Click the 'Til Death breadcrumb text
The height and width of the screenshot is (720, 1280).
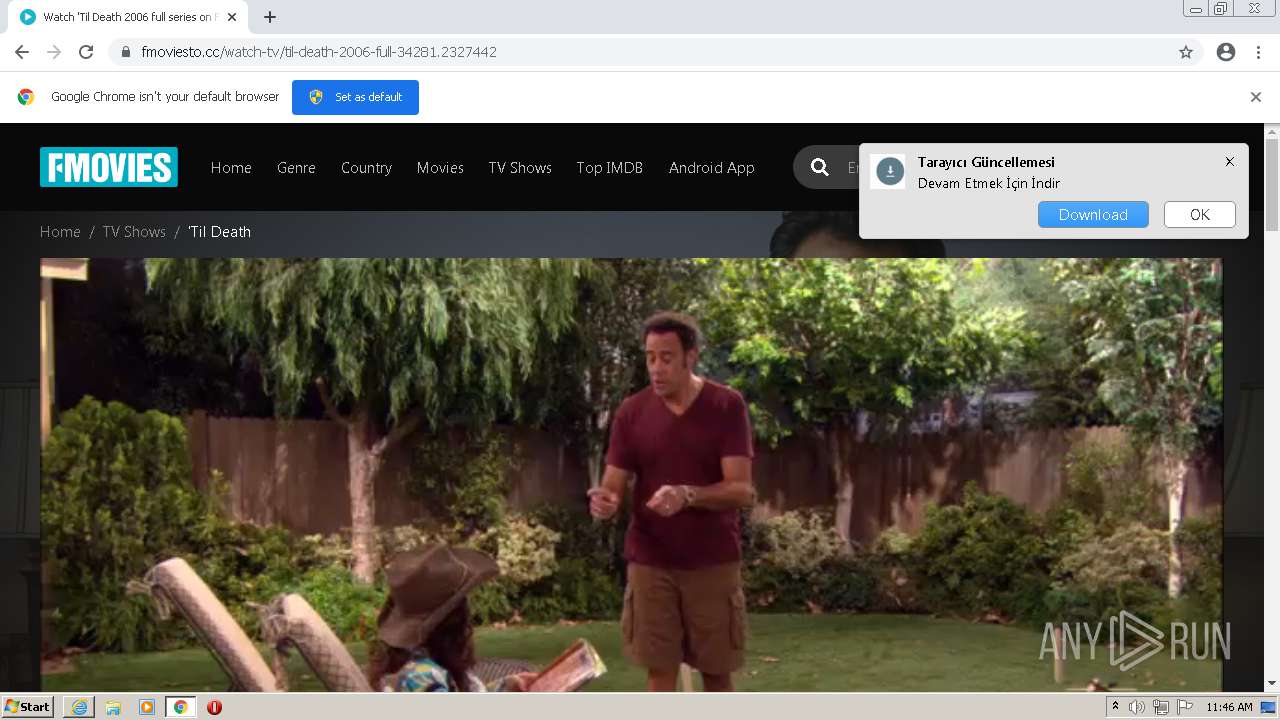219,232
